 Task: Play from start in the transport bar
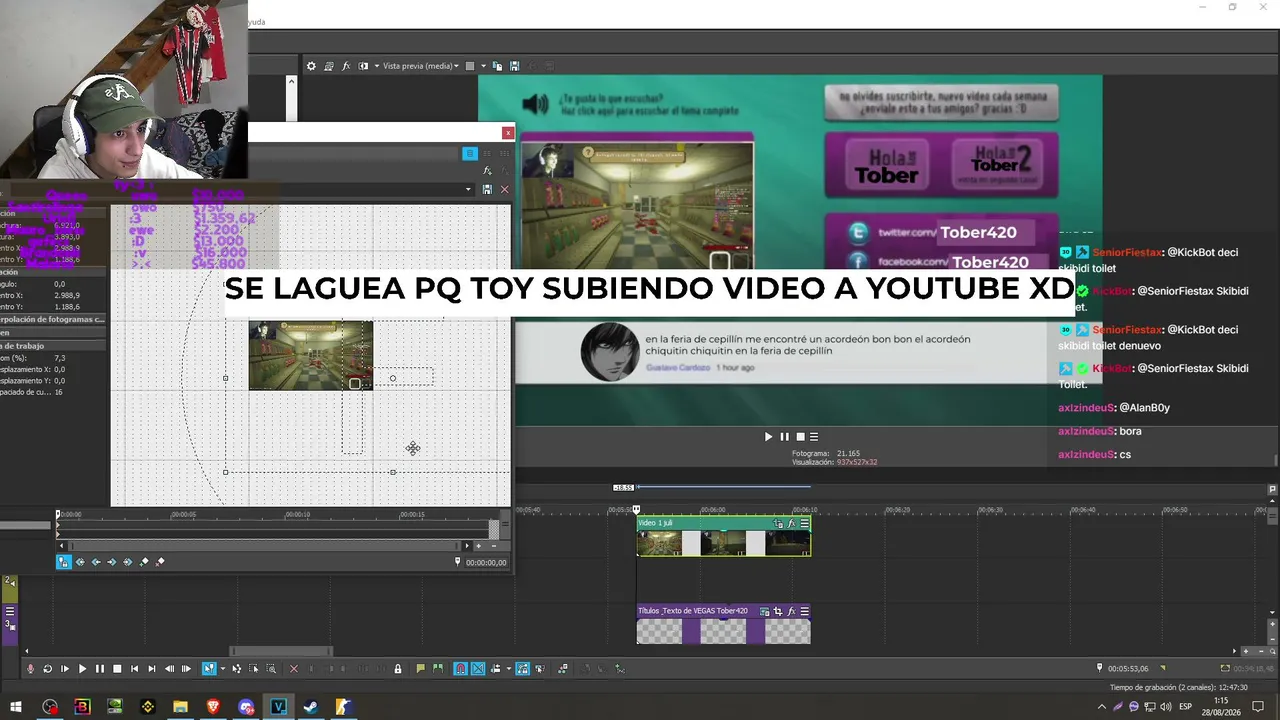(x=65, y=668)
